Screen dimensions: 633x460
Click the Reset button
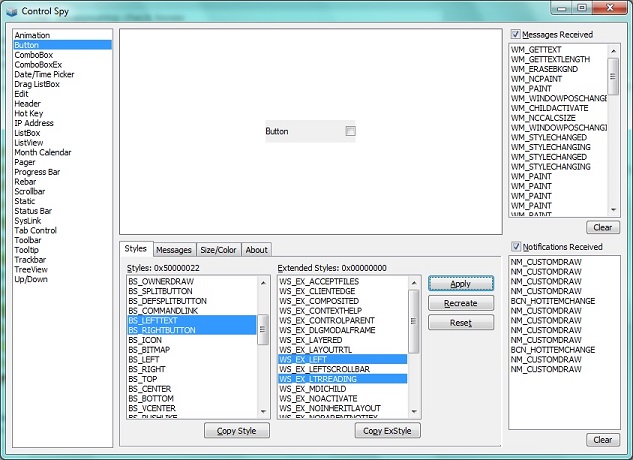pos(460,322)
